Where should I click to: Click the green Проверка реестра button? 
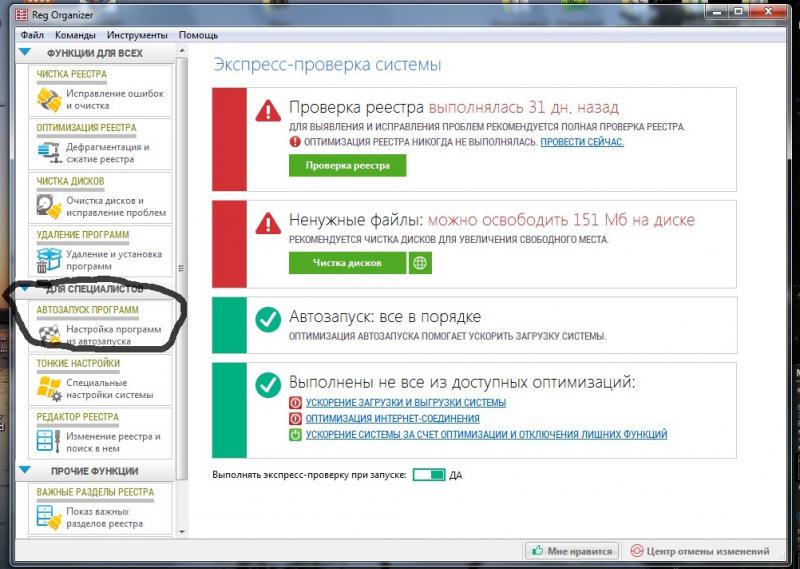[347, 165]
